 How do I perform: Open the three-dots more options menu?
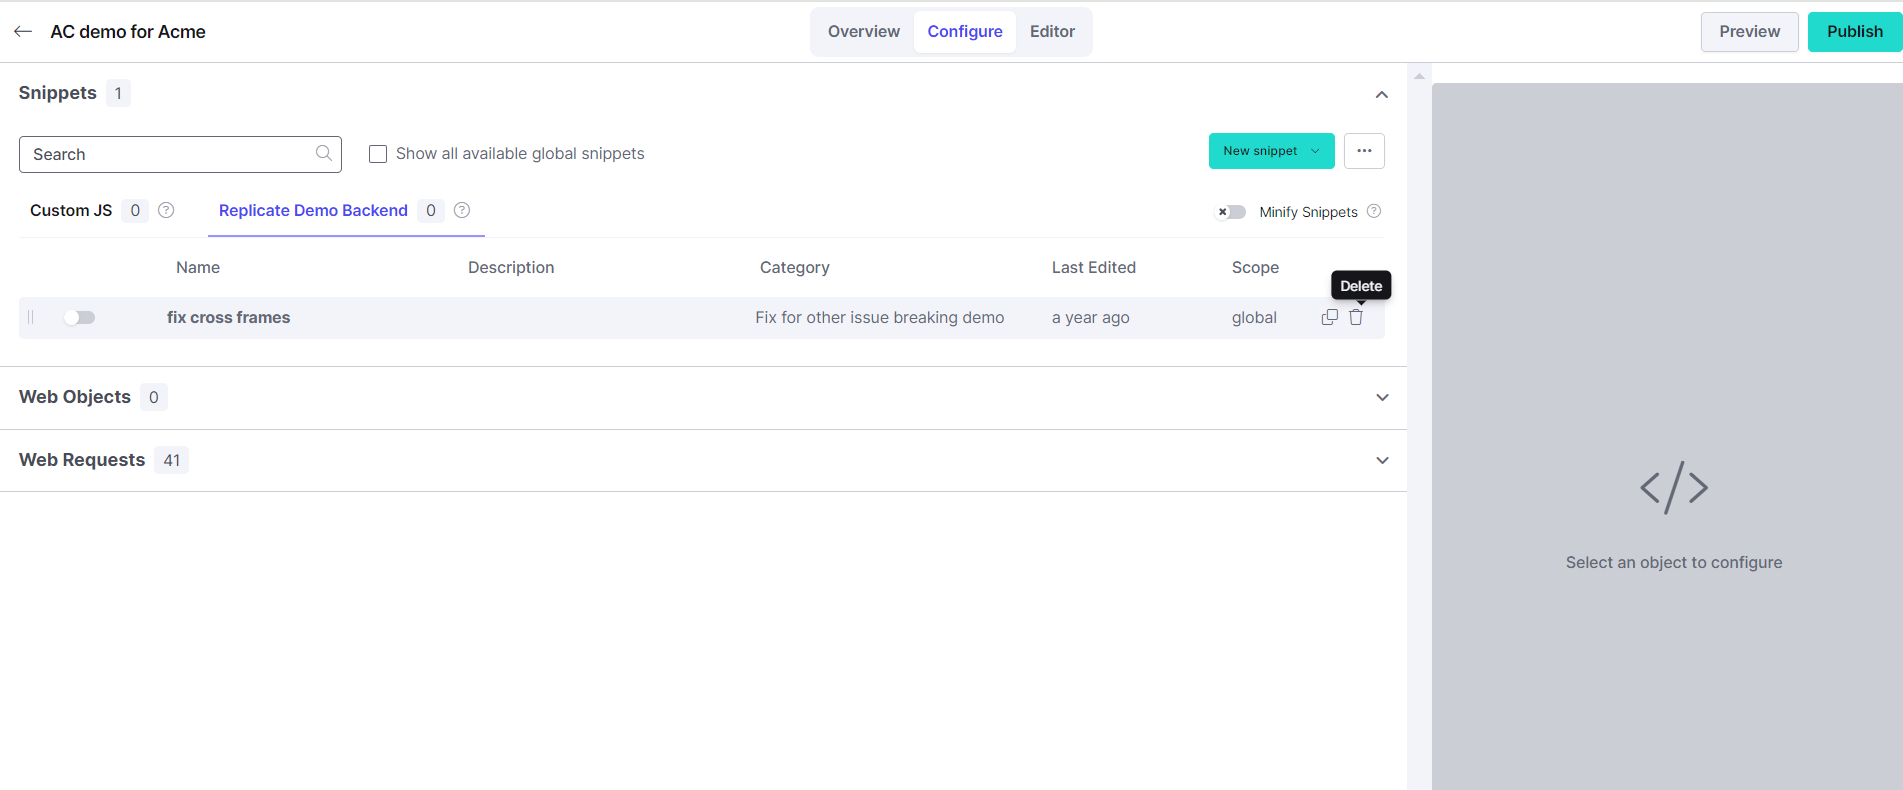pyautogui.click(x=1364, y=151)
